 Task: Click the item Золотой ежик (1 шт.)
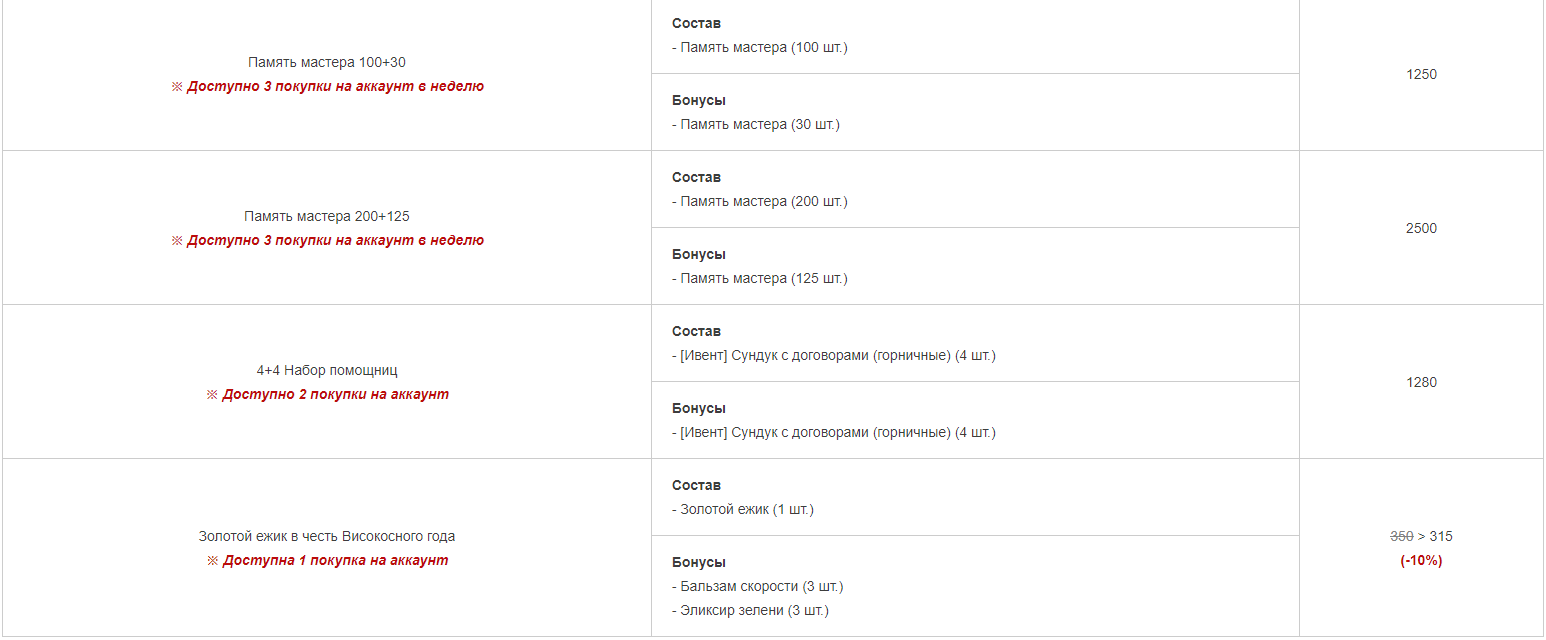(747, 510)
